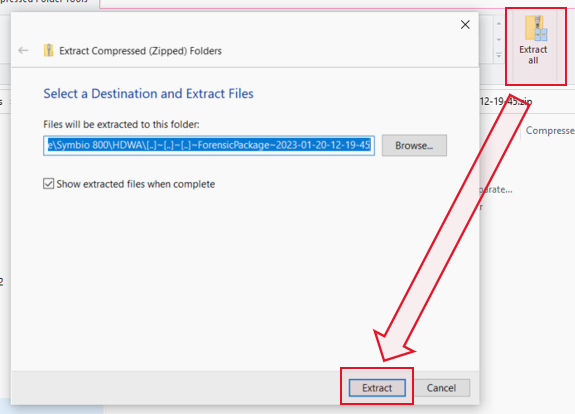
Task: Click the back arrow in the dialog header
Action: 23,50
